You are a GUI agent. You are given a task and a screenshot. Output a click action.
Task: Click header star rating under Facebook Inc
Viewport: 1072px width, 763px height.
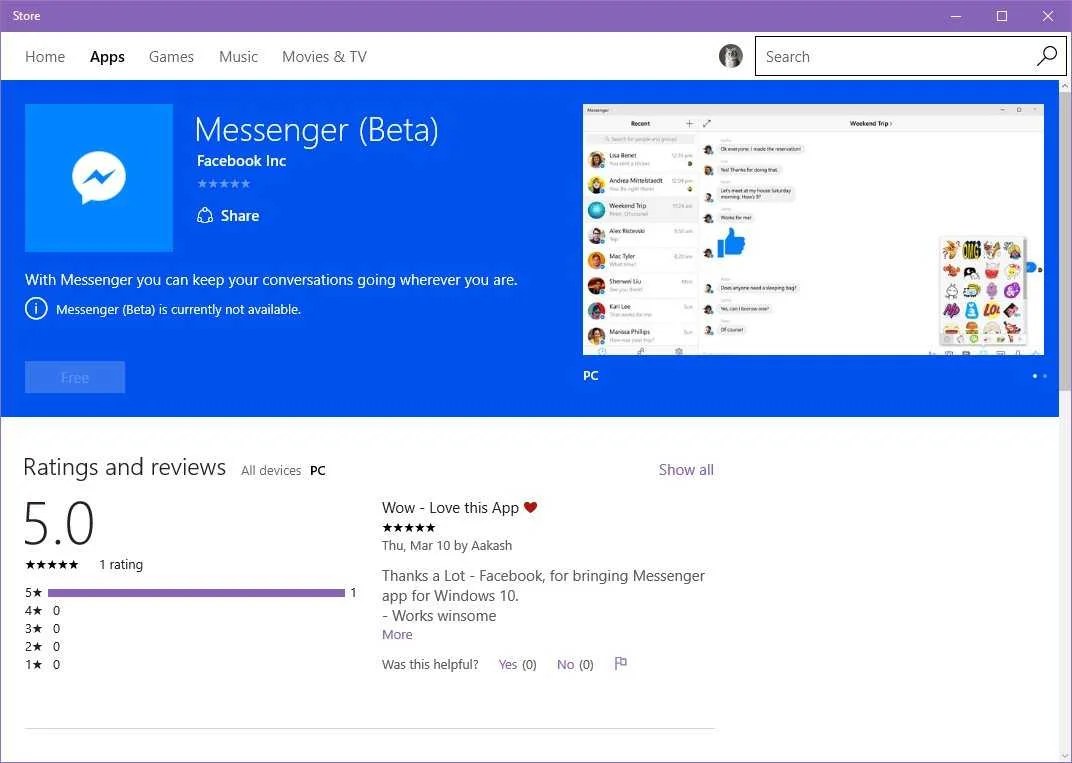pyautogui.click(x=224, y=184)
